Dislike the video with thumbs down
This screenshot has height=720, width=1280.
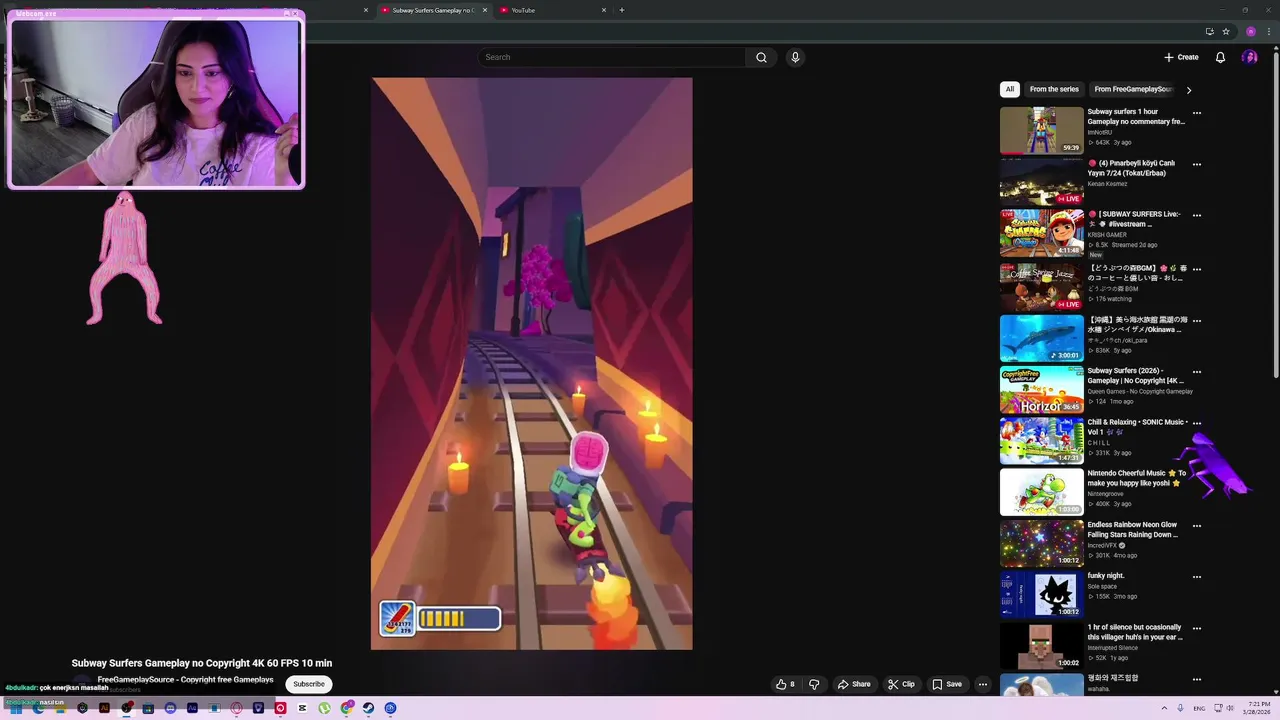coord(814,684)
